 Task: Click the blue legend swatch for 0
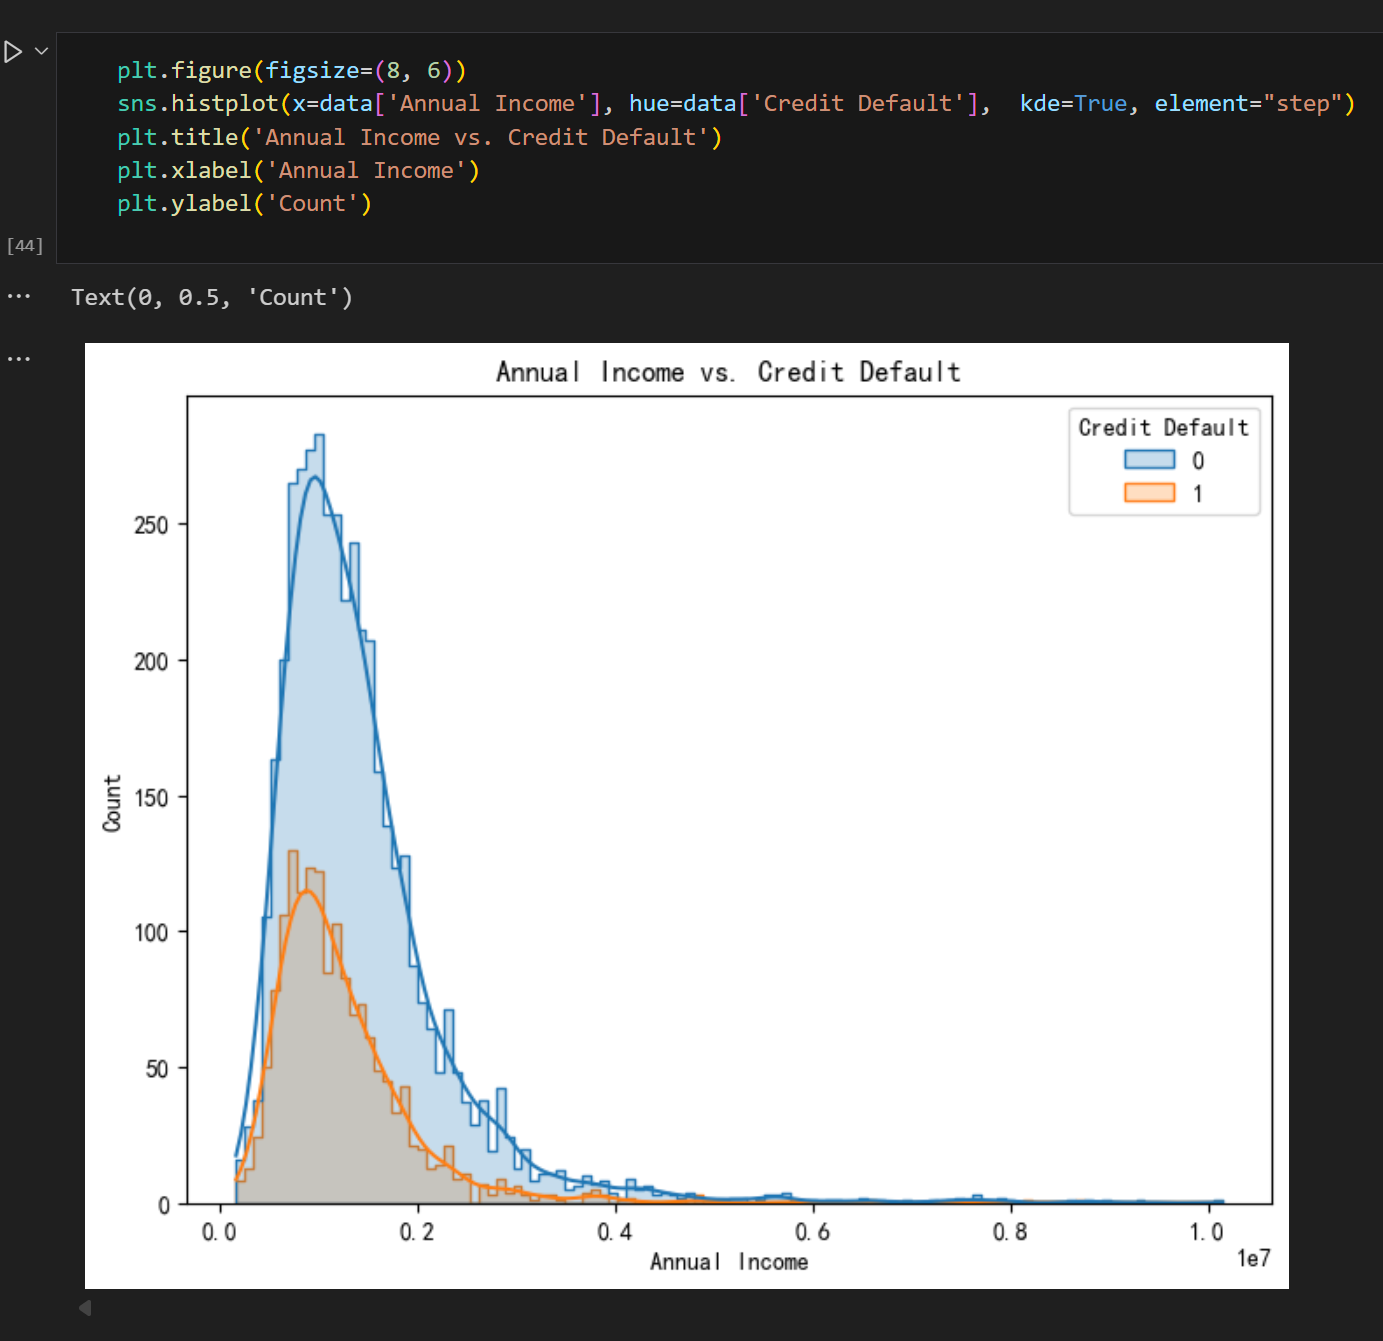tap(1149, 460)
